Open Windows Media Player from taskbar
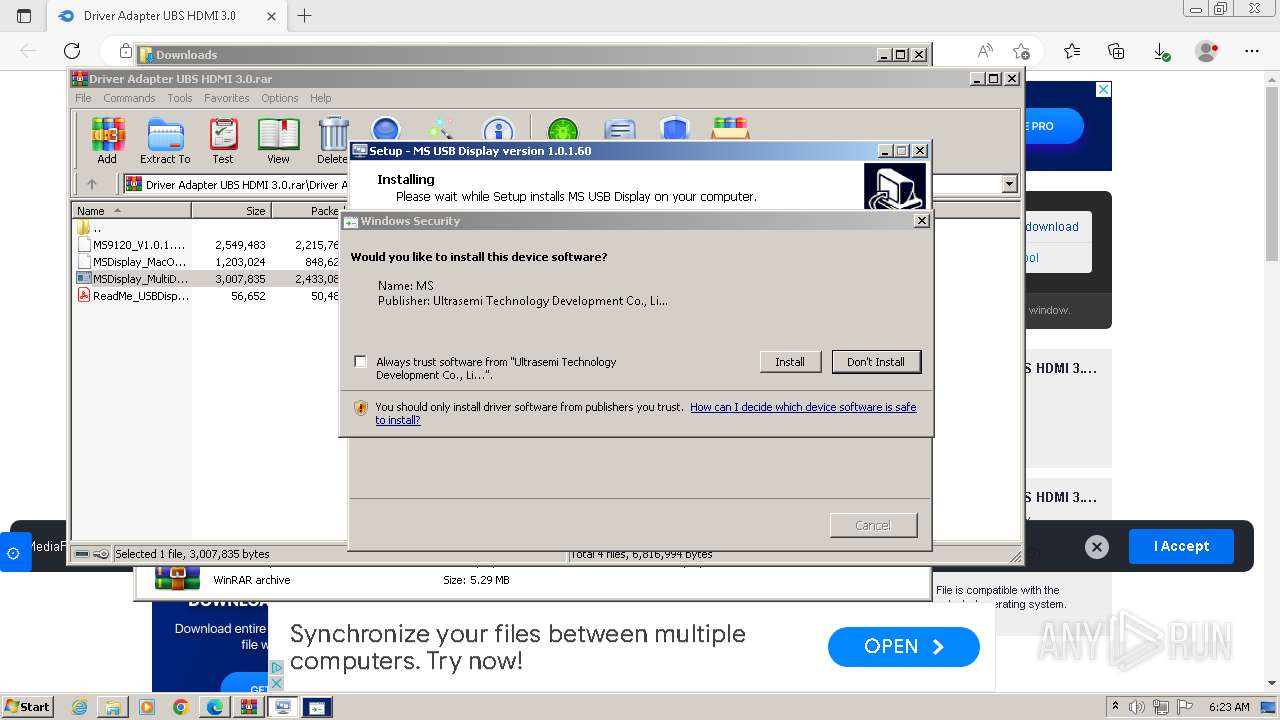Viewport: 1280px width, 720px height. pos(147,707)
